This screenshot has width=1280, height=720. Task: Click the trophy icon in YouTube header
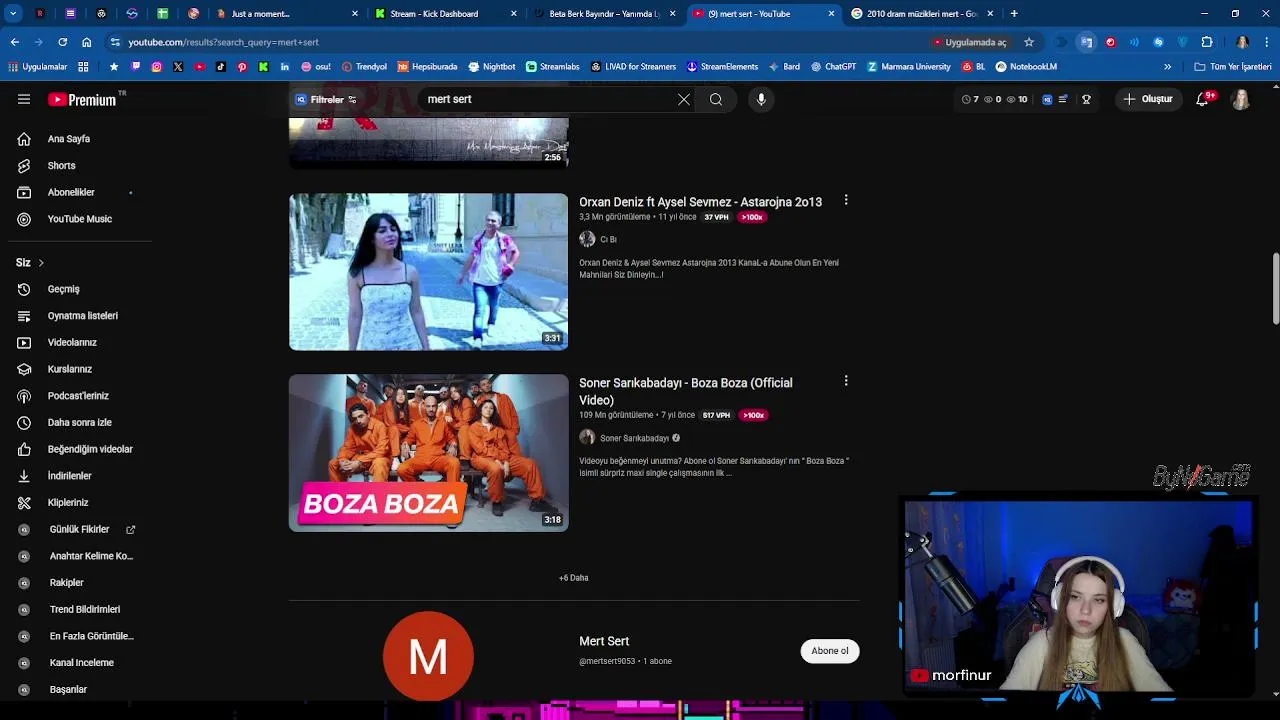click(x=1086, y=99)
